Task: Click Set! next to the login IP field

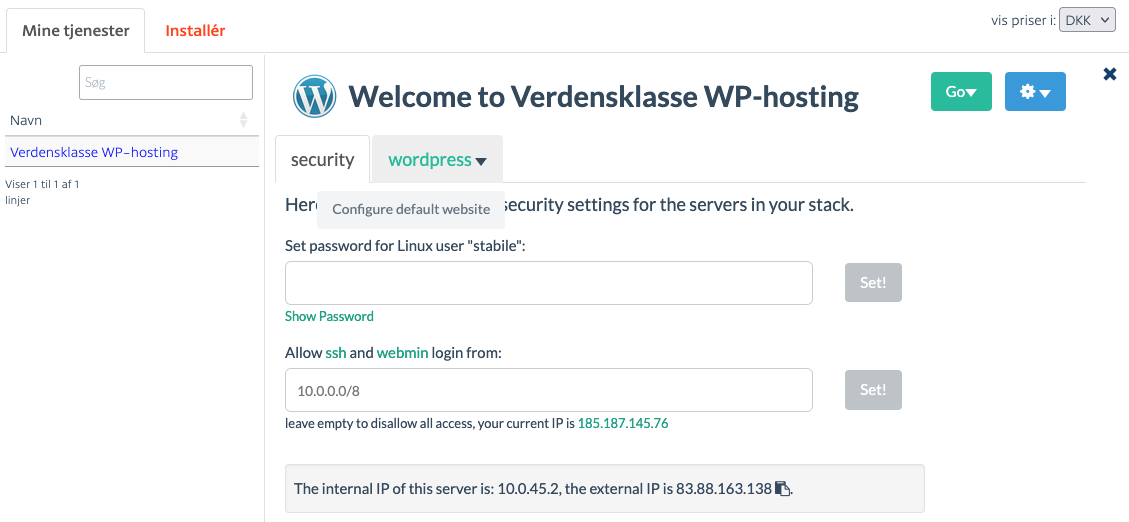Action: pos(873,390)
